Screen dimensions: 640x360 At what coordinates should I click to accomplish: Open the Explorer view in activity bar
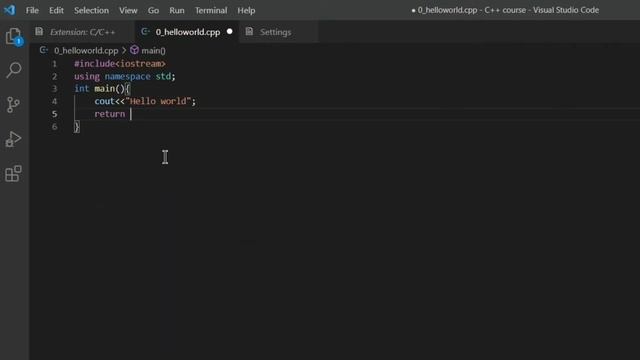pyautogui.click(x=13, y=37)
